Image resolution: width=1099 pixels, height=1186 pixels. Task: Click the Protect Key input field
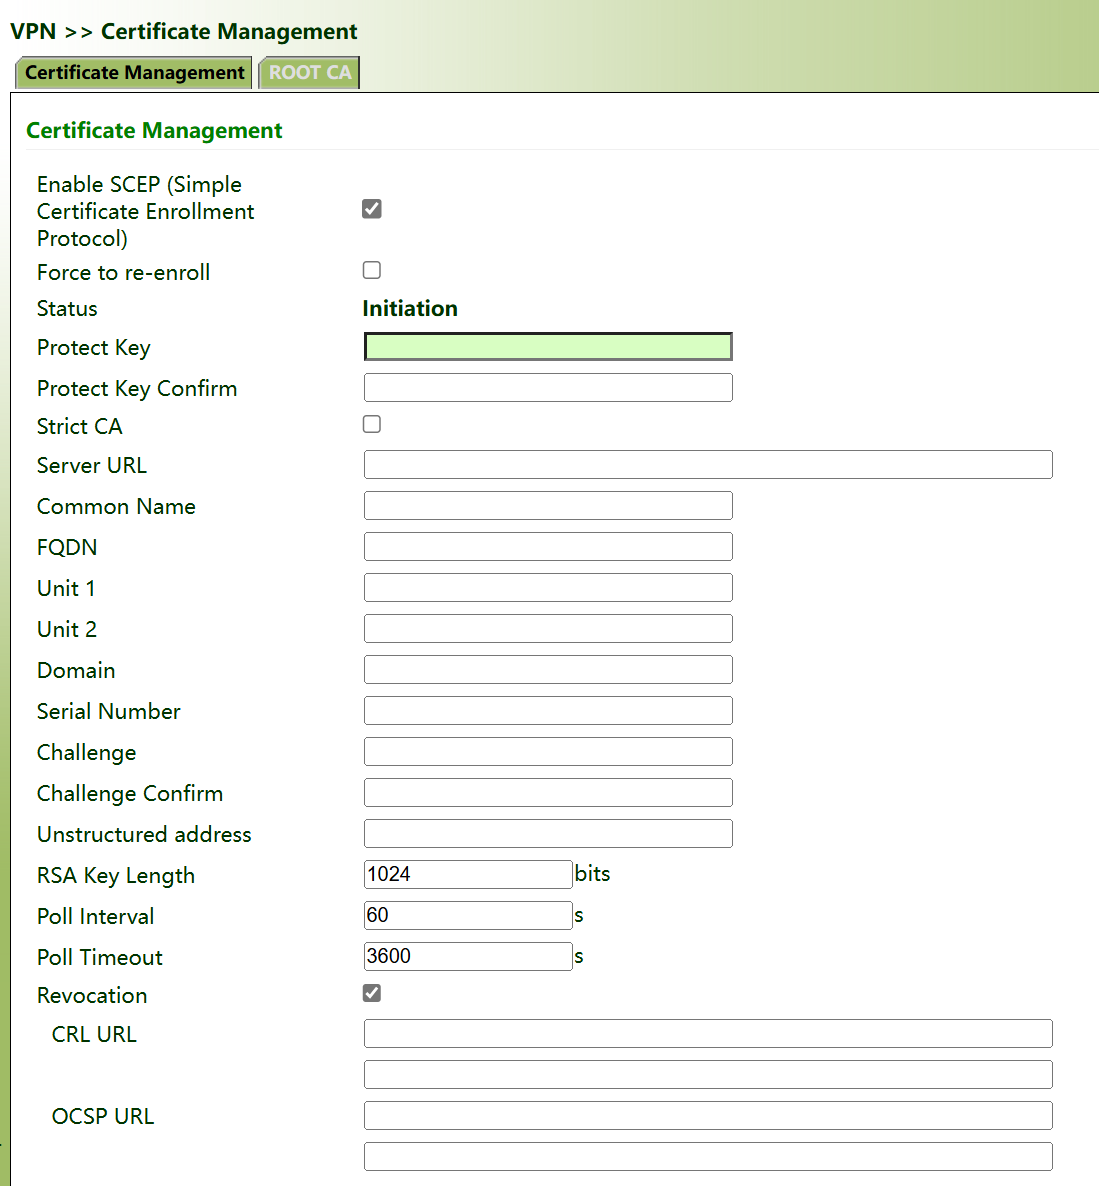(x=548, y=347)
